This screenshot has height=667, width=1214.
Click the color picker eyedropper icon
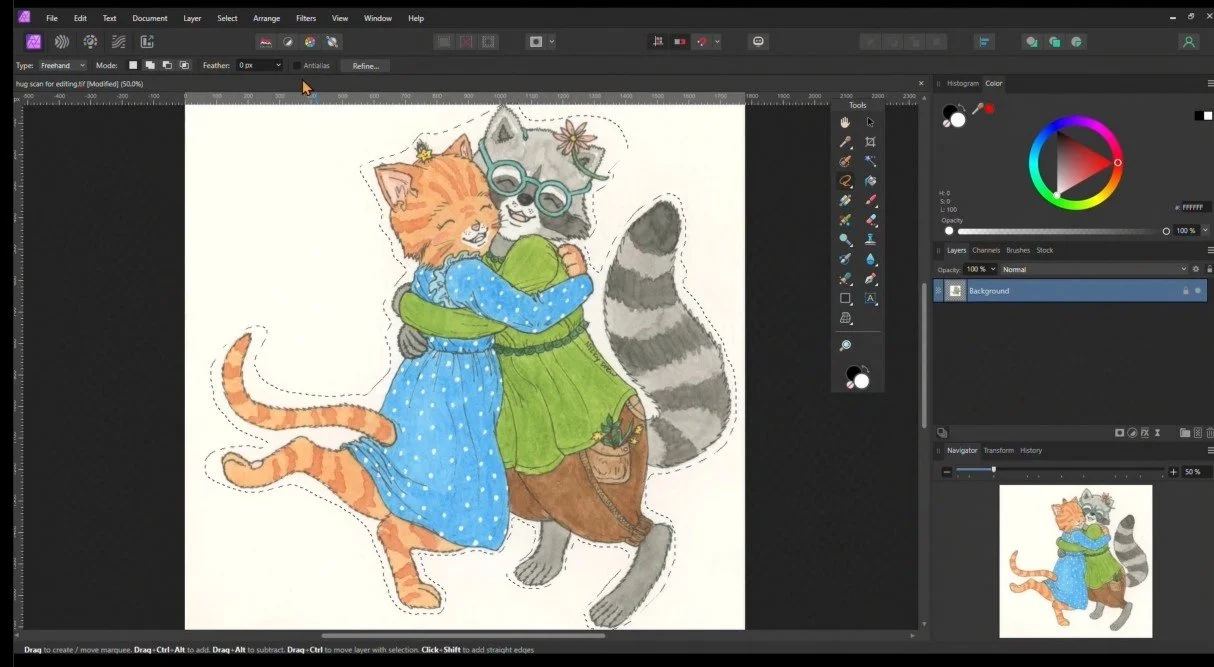977,109
